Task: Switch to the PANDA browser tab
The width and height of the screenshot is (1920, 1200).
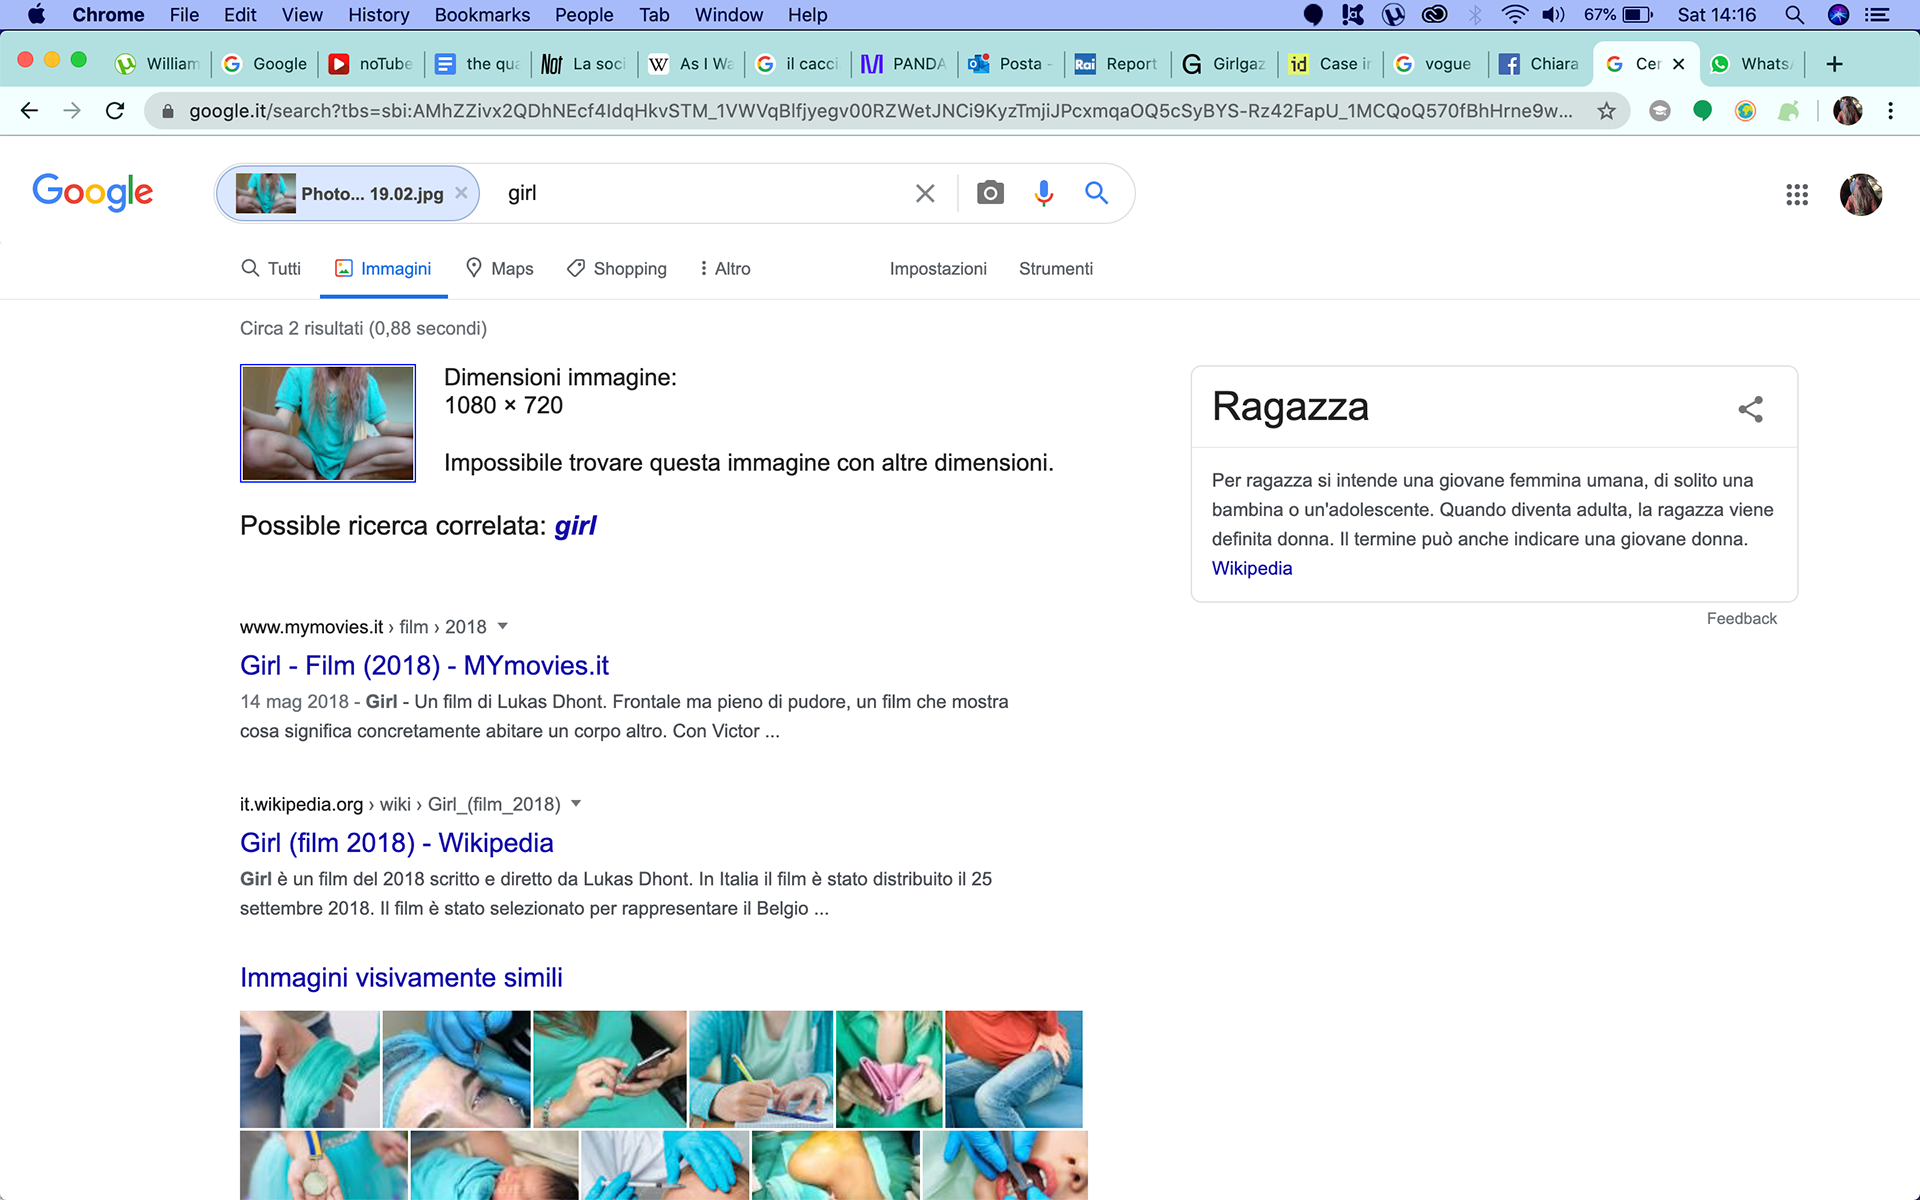Action: click(904, 64)
